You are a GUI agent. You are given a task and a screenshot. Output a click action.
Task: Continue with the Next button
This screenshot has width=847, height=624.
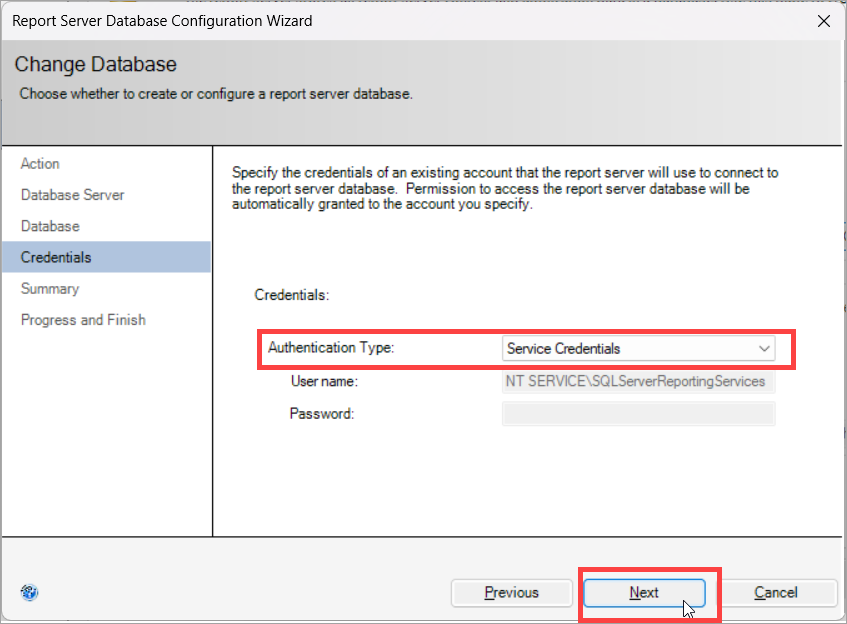tap(644, 593)
